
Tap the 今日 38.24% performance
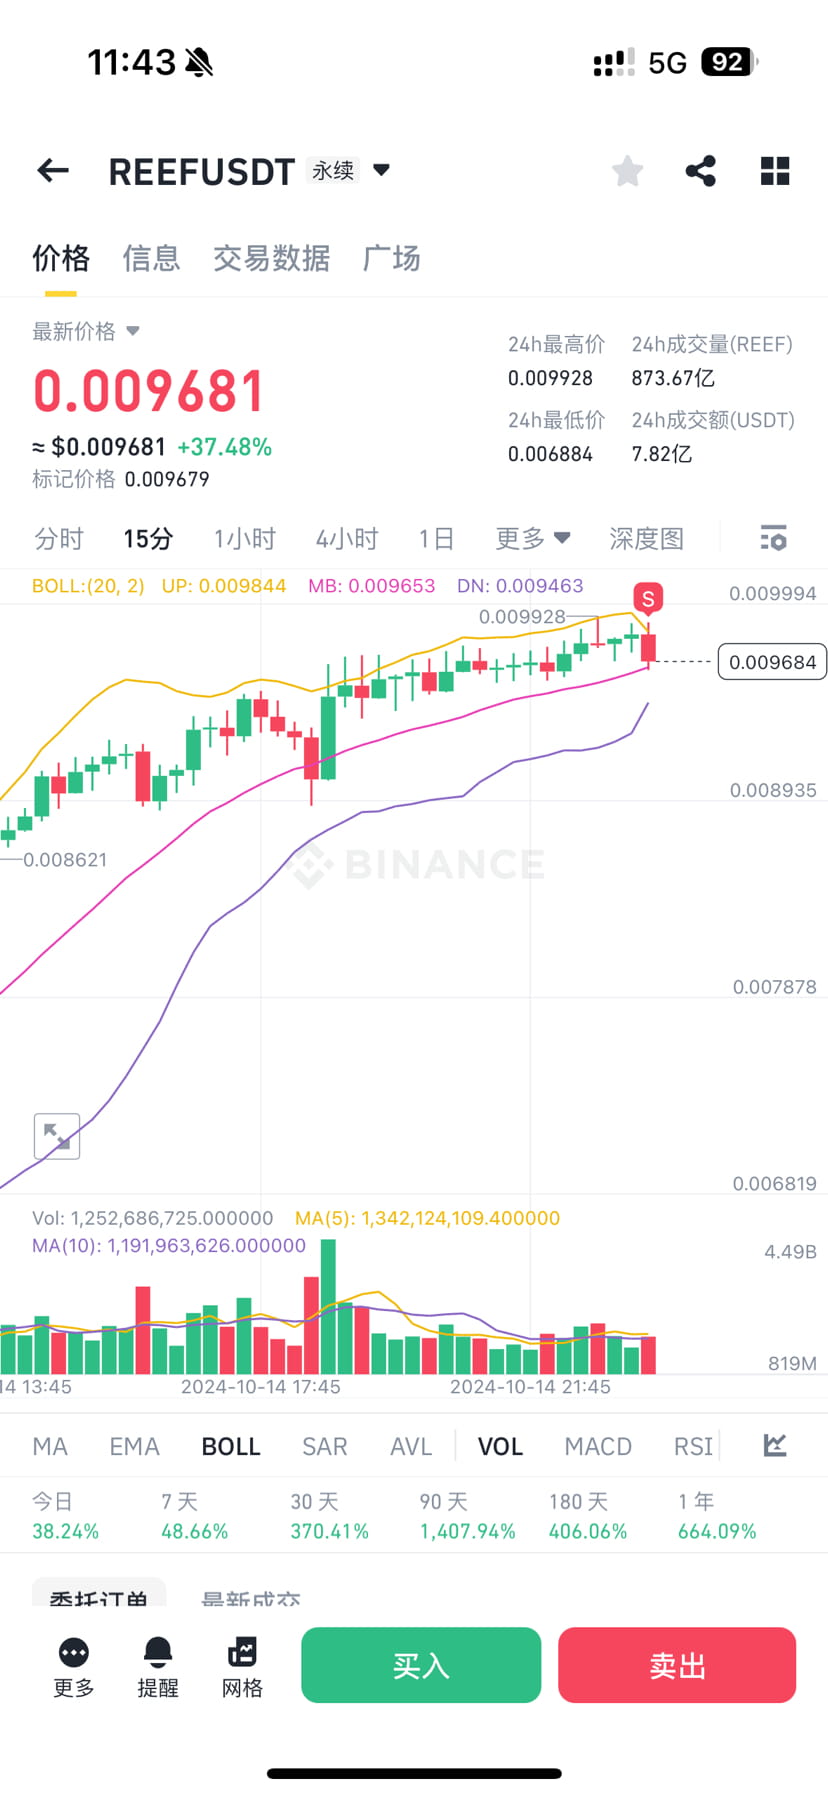point(65,1516)
